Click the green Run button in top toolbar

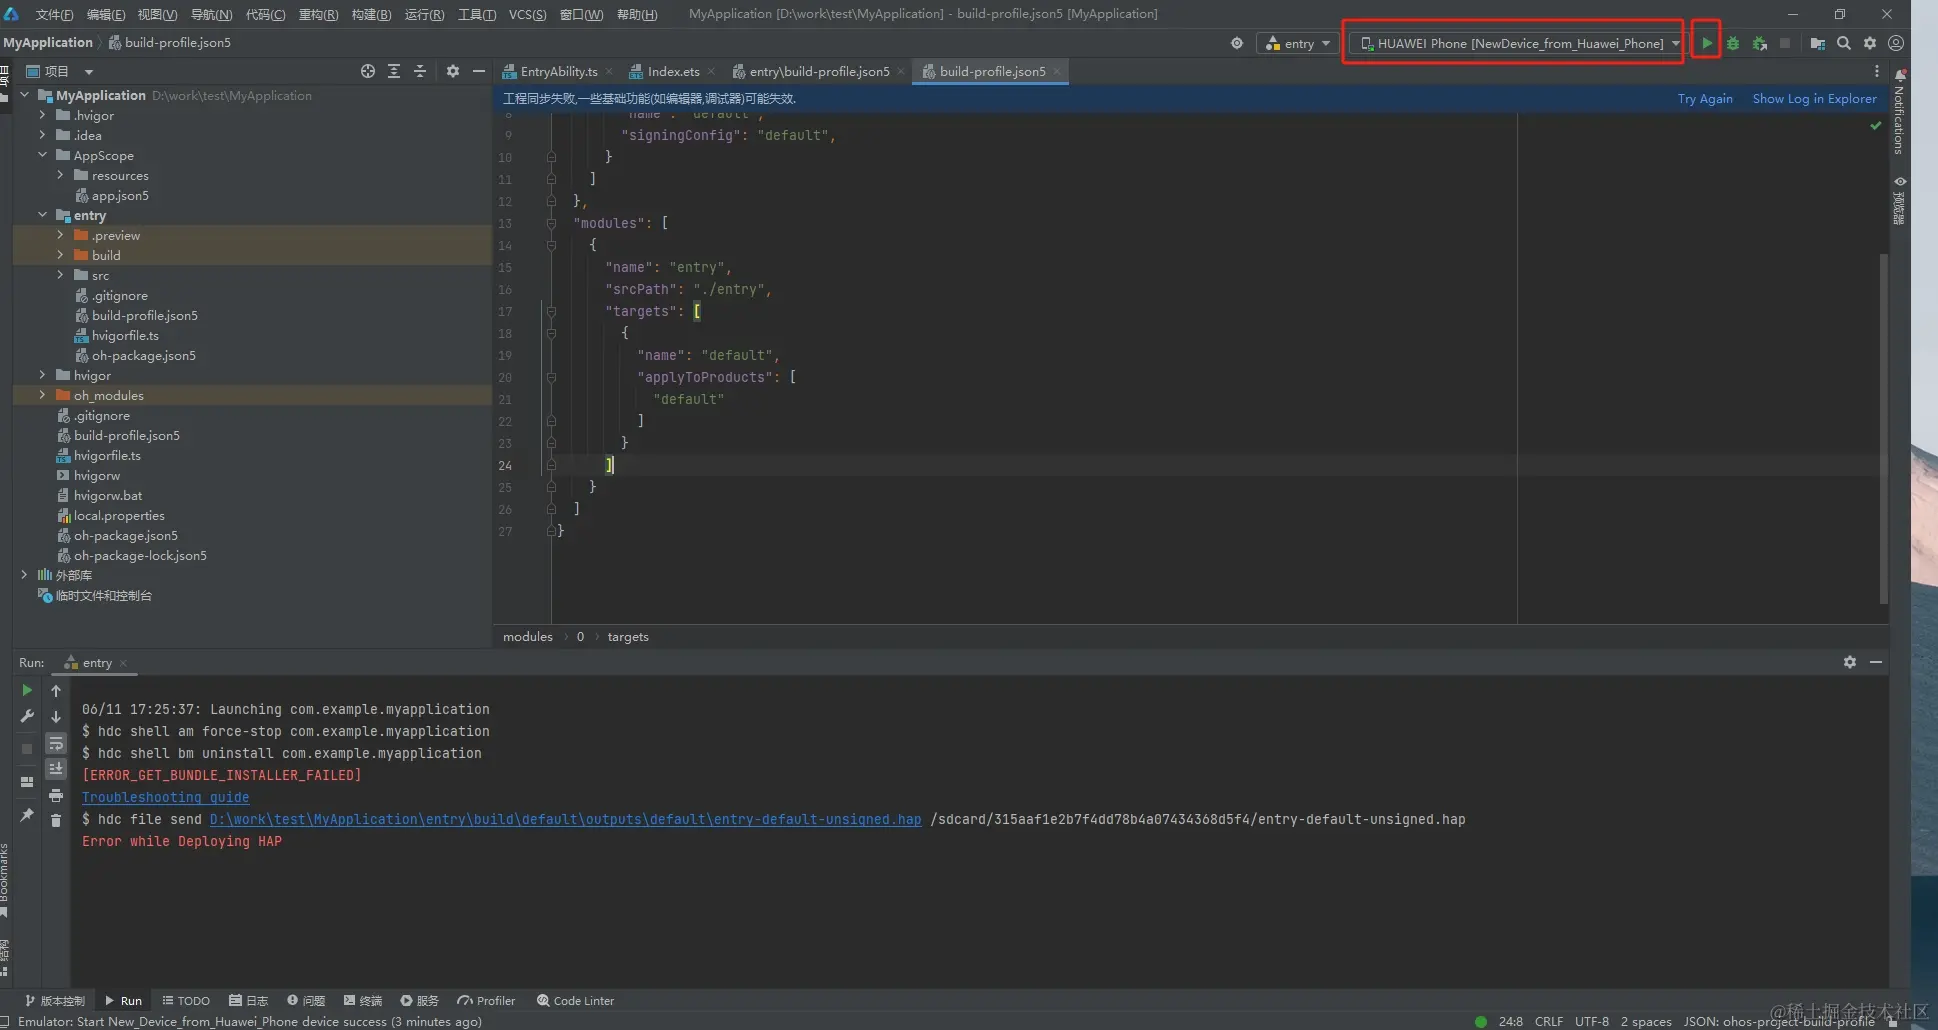(x=1706, y=43)
